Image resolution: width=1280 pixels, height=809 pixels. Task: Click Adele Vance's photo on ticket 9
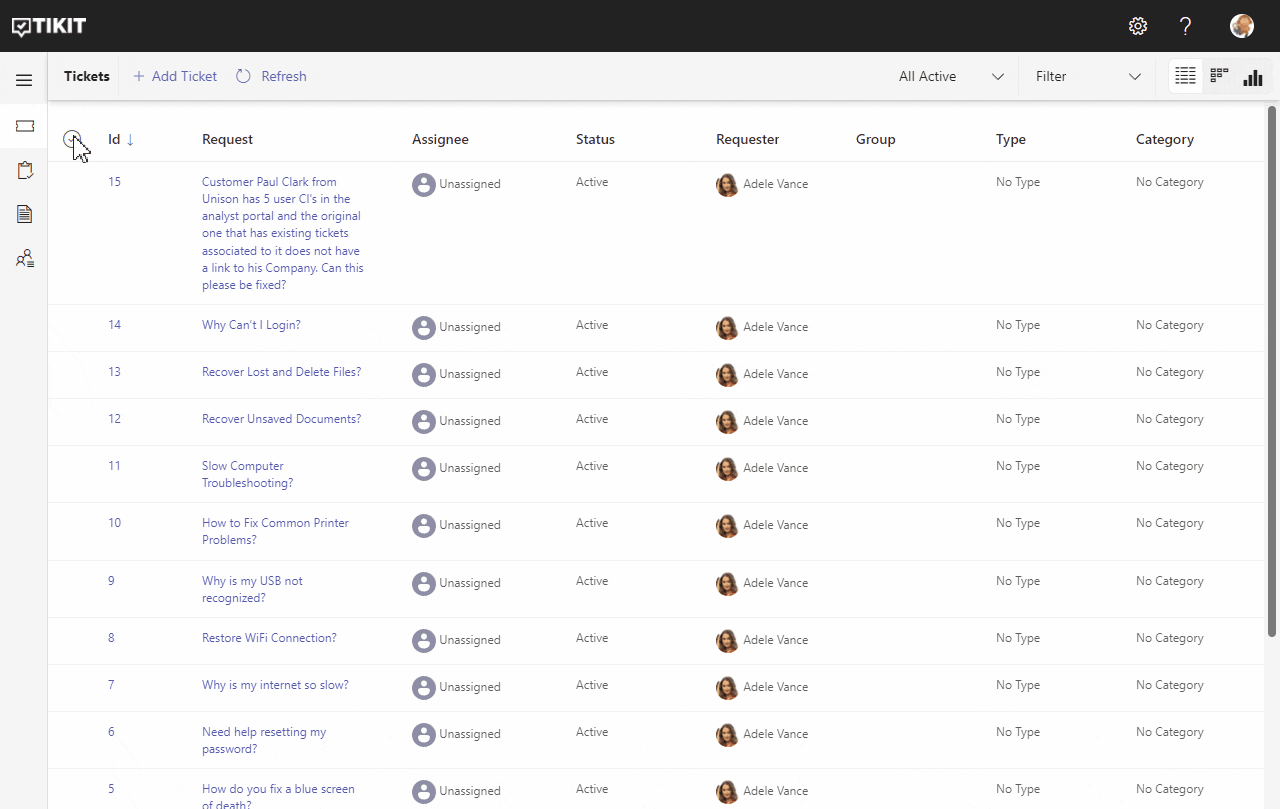[728, 583]
